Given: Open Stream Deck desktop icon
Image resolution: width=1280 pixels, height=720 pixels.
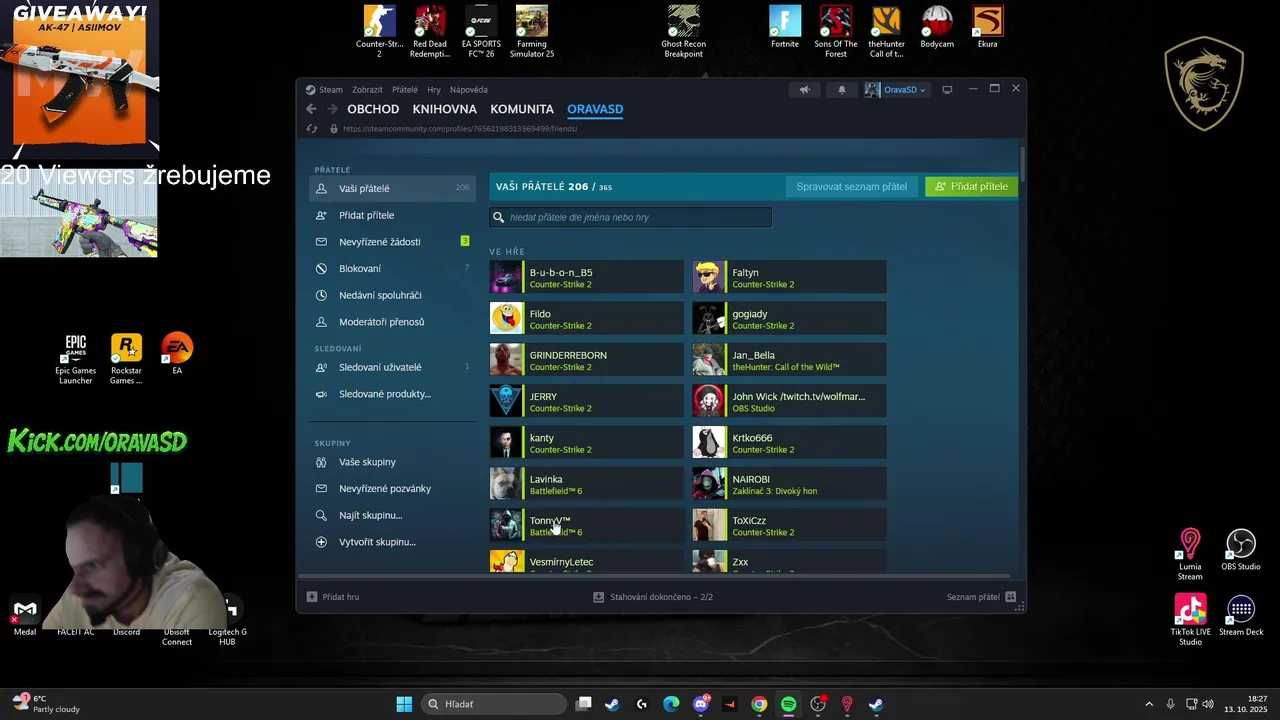Looking at the screenshot, I should 1241,615.
